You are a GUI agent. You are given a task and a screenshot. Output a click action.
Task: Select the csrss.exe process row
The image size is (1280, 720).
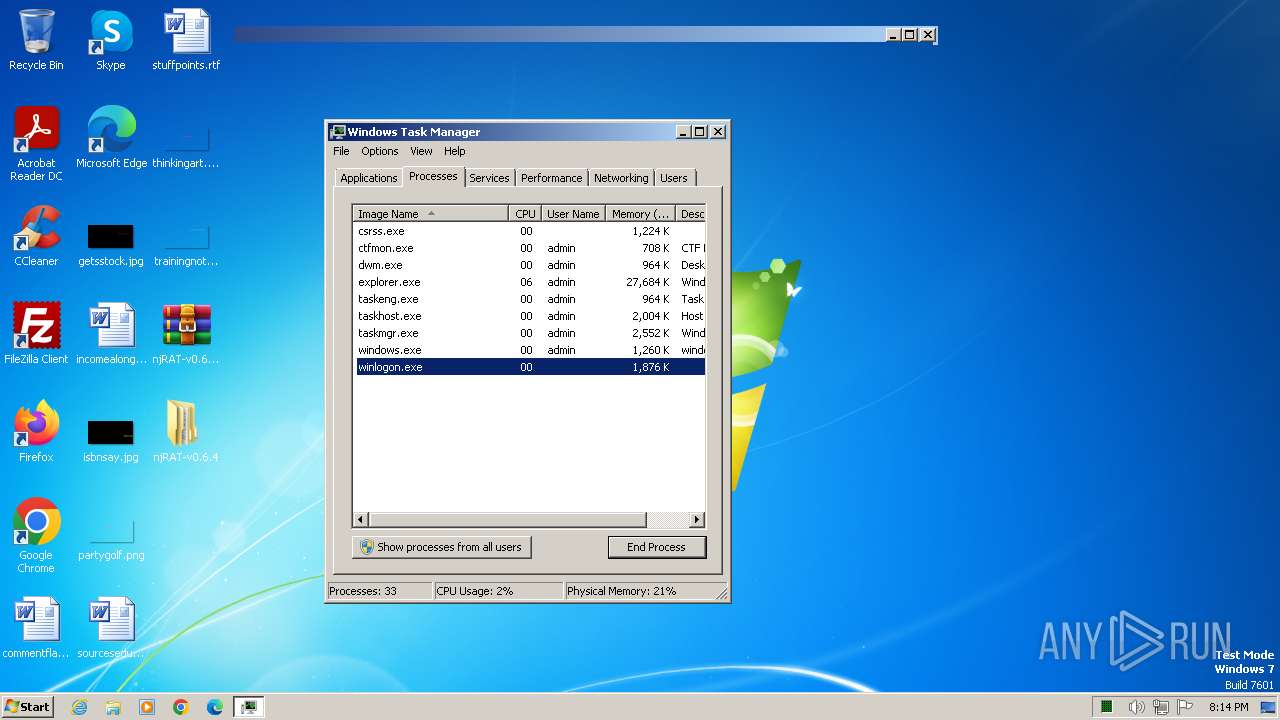pos(530,231)
